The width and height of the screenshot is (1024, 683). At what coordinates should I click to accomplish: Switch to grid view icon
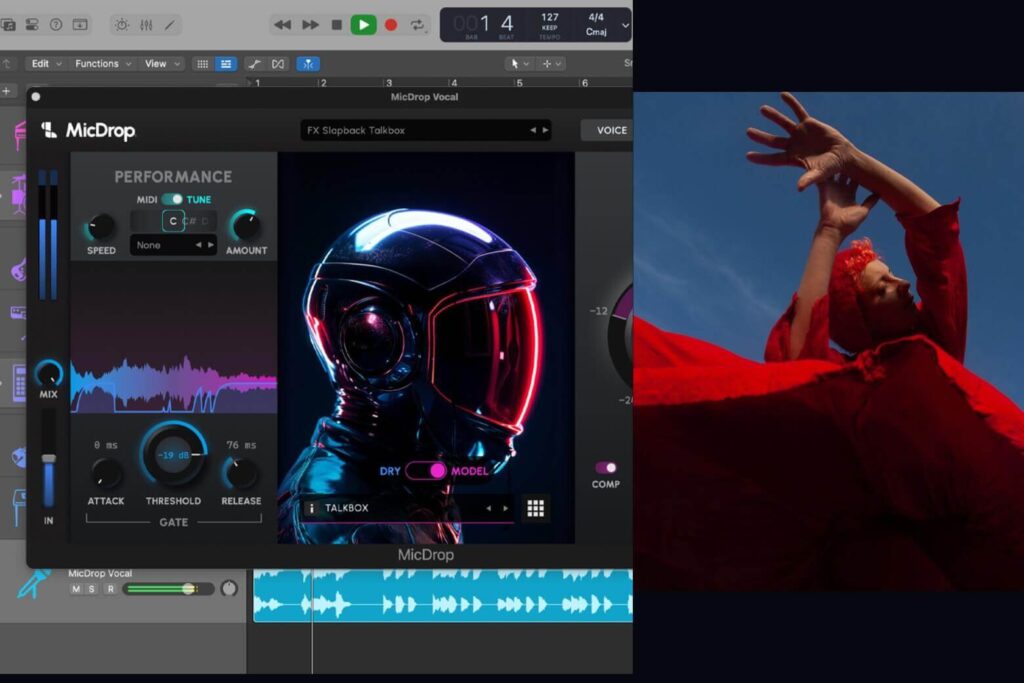(x=202, y=64)
